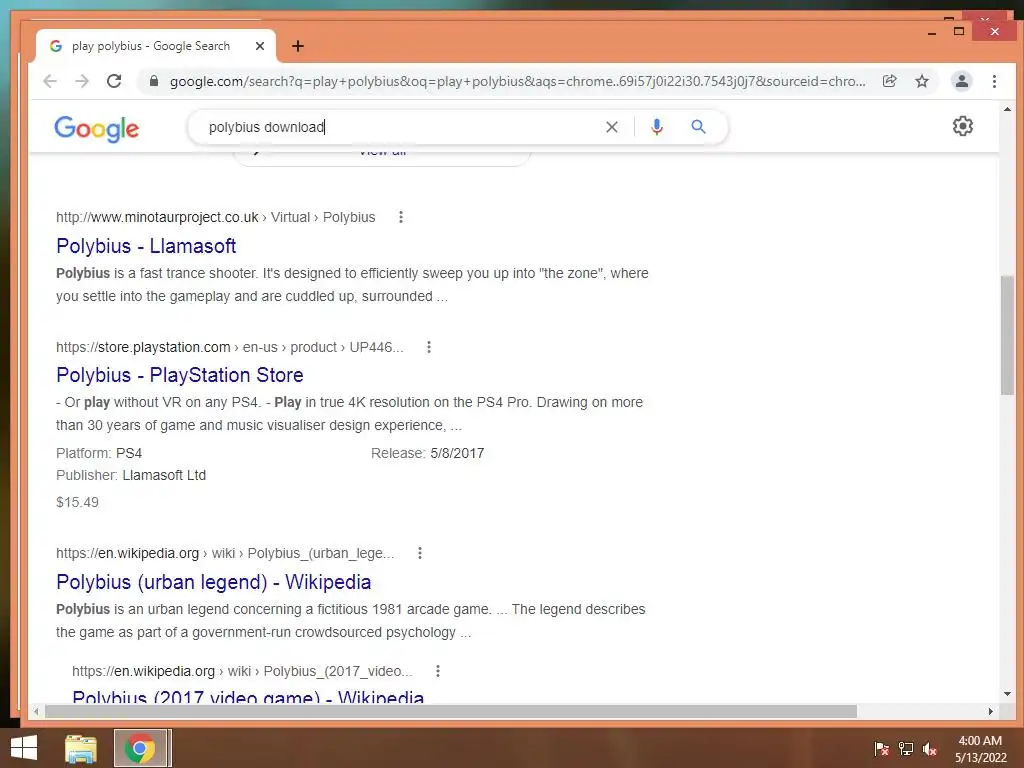Submit search with the magnifier icon
The image size is (1024, 768).
(698, 127)
